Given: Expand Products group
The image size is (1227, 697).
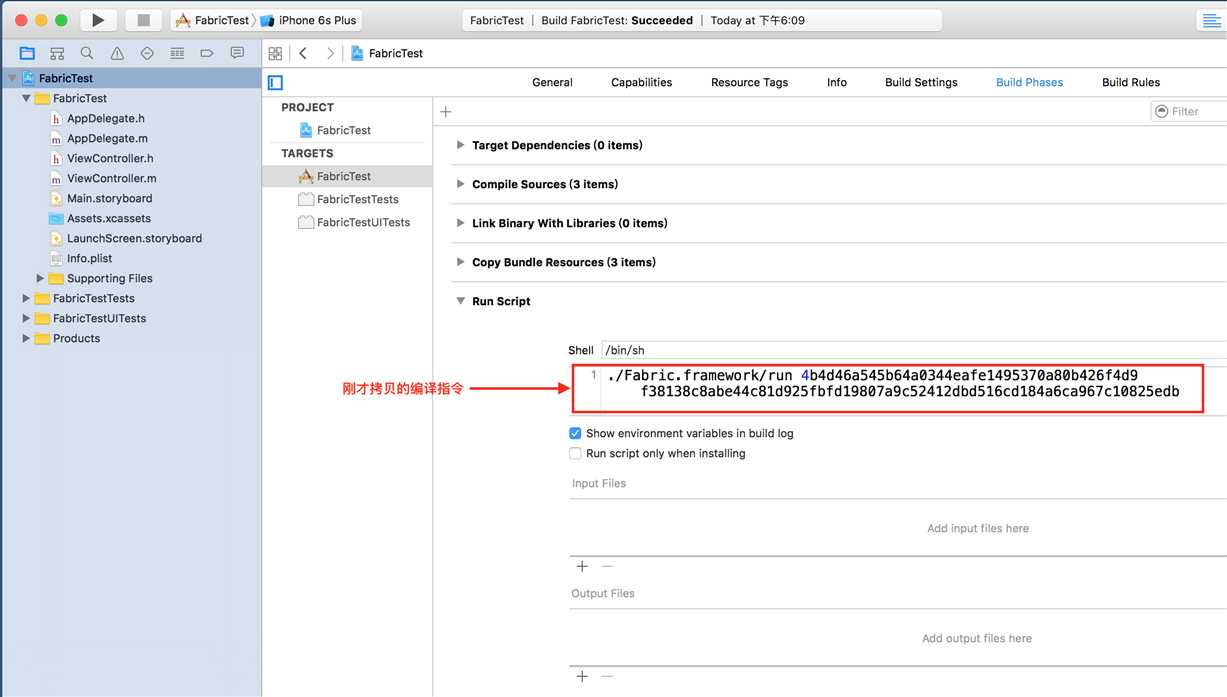Looking at the screenshot, I should 26,338.
